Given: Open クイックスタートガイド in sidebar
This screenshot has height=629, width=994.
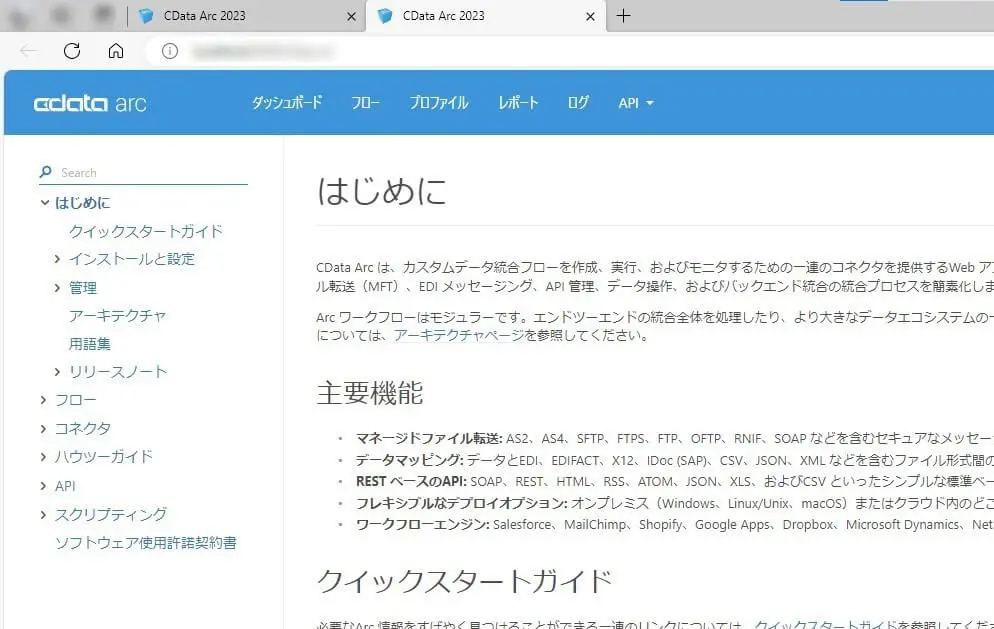Looking at the screenshot, I should [x=146, y=231].
